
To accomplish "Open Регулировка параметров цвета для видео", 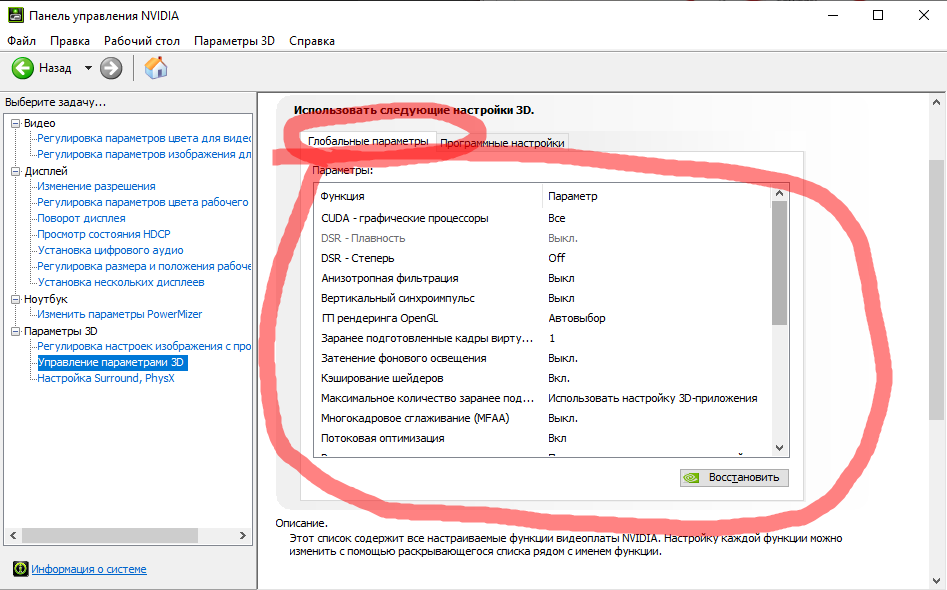I will (x=144, y=138).
